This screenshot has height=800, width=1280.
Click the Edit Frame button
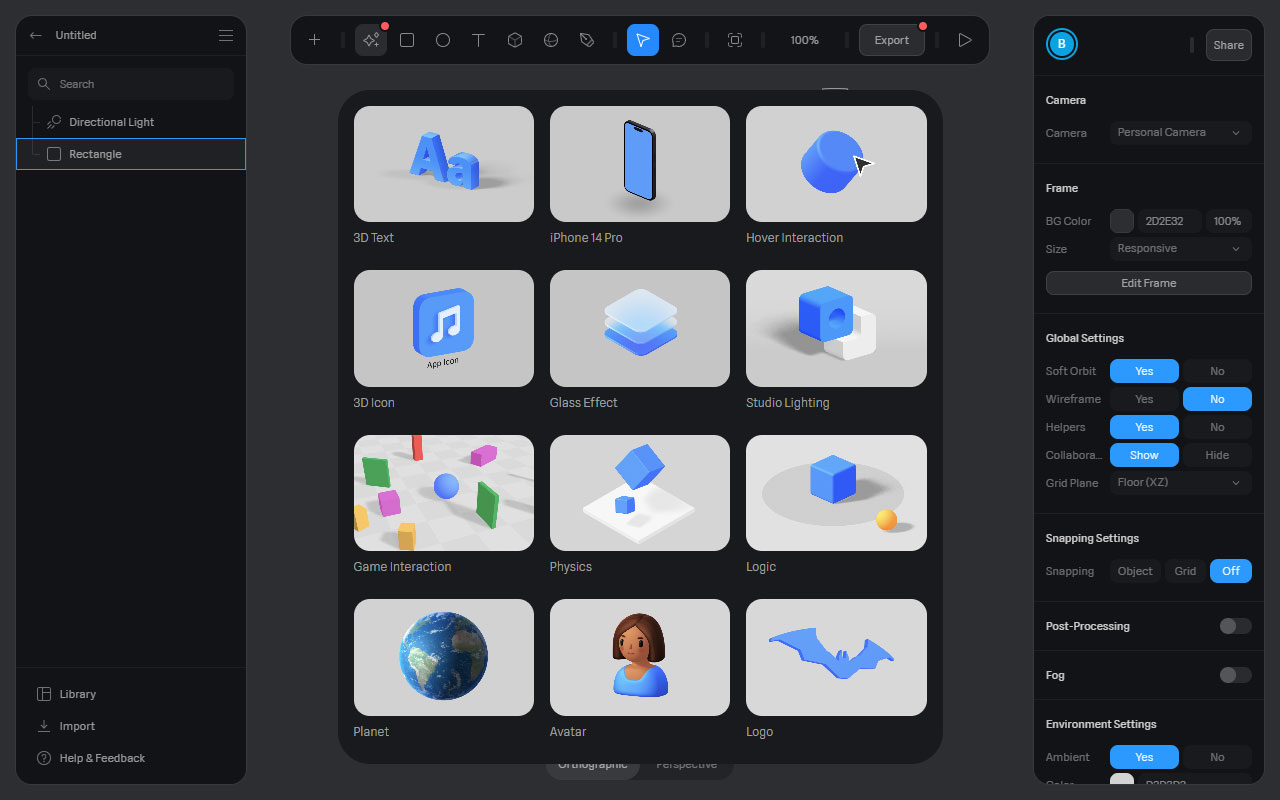[x=1148, y=283]
